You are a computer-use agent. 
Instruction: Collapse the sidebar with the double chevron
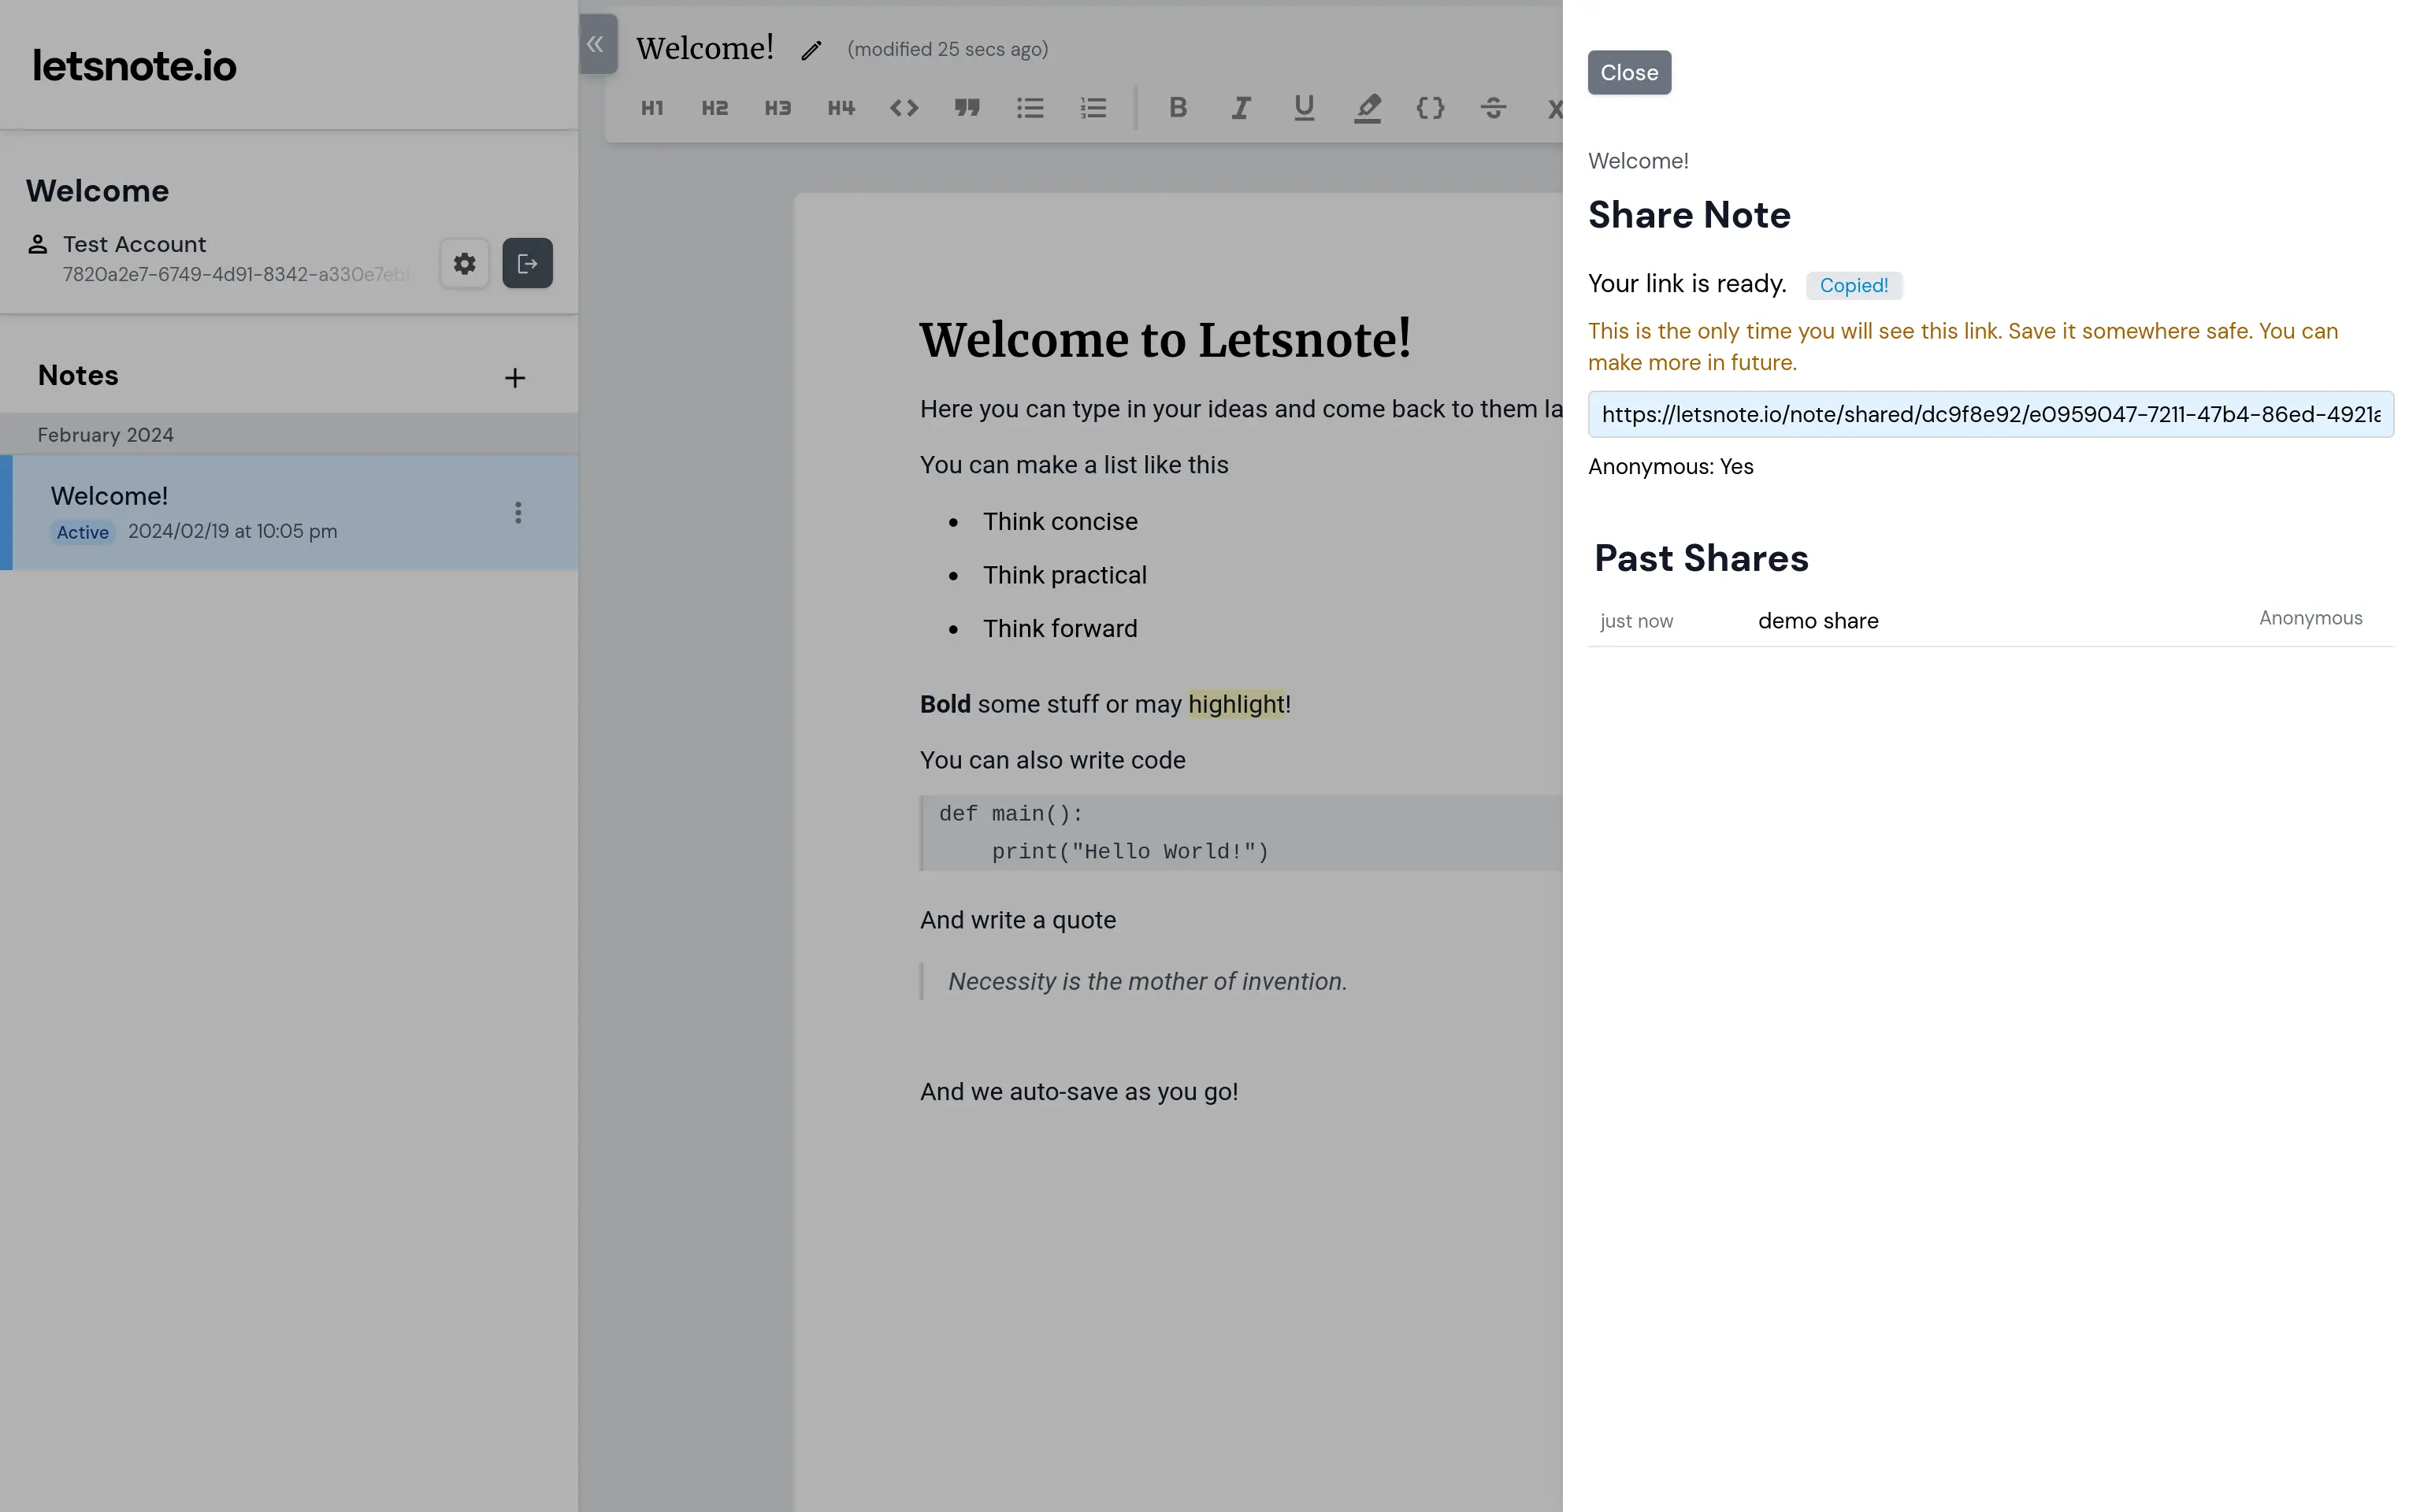coord(596,44)
